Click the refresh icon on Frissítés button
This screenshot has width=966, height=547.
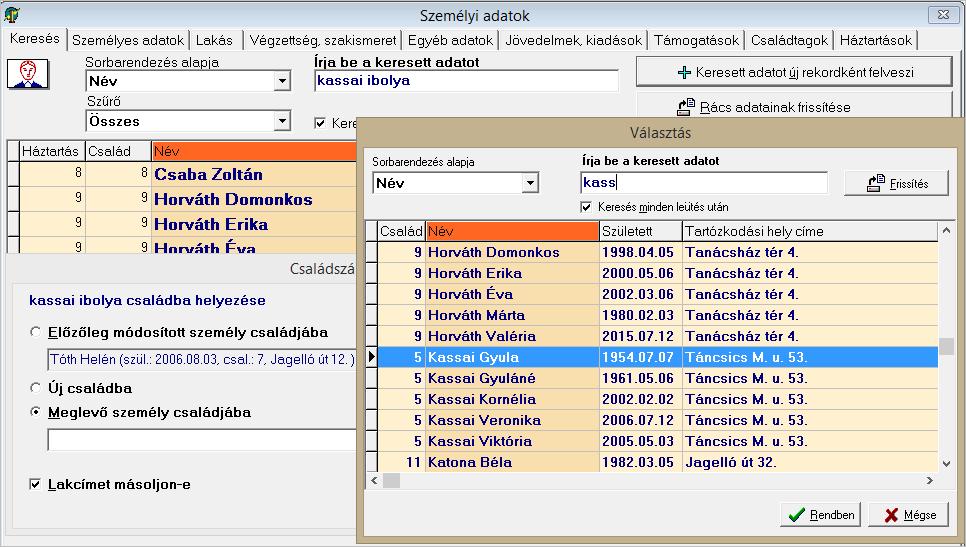tap(876, 183)
